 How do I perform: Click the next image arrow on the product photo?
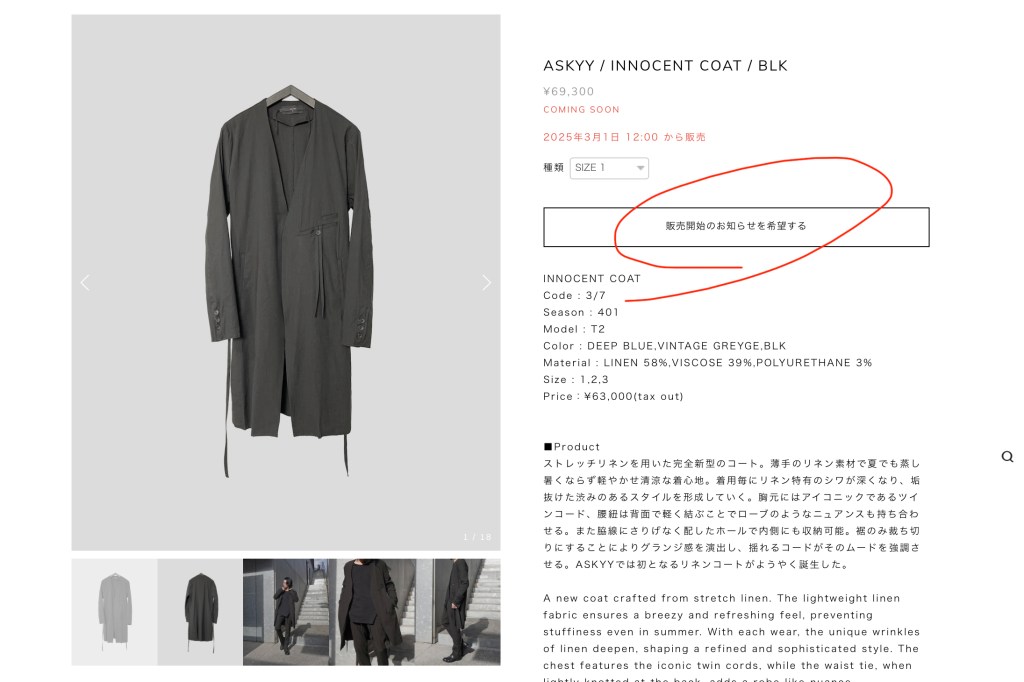pyautogui.click(x=487, y=283)
